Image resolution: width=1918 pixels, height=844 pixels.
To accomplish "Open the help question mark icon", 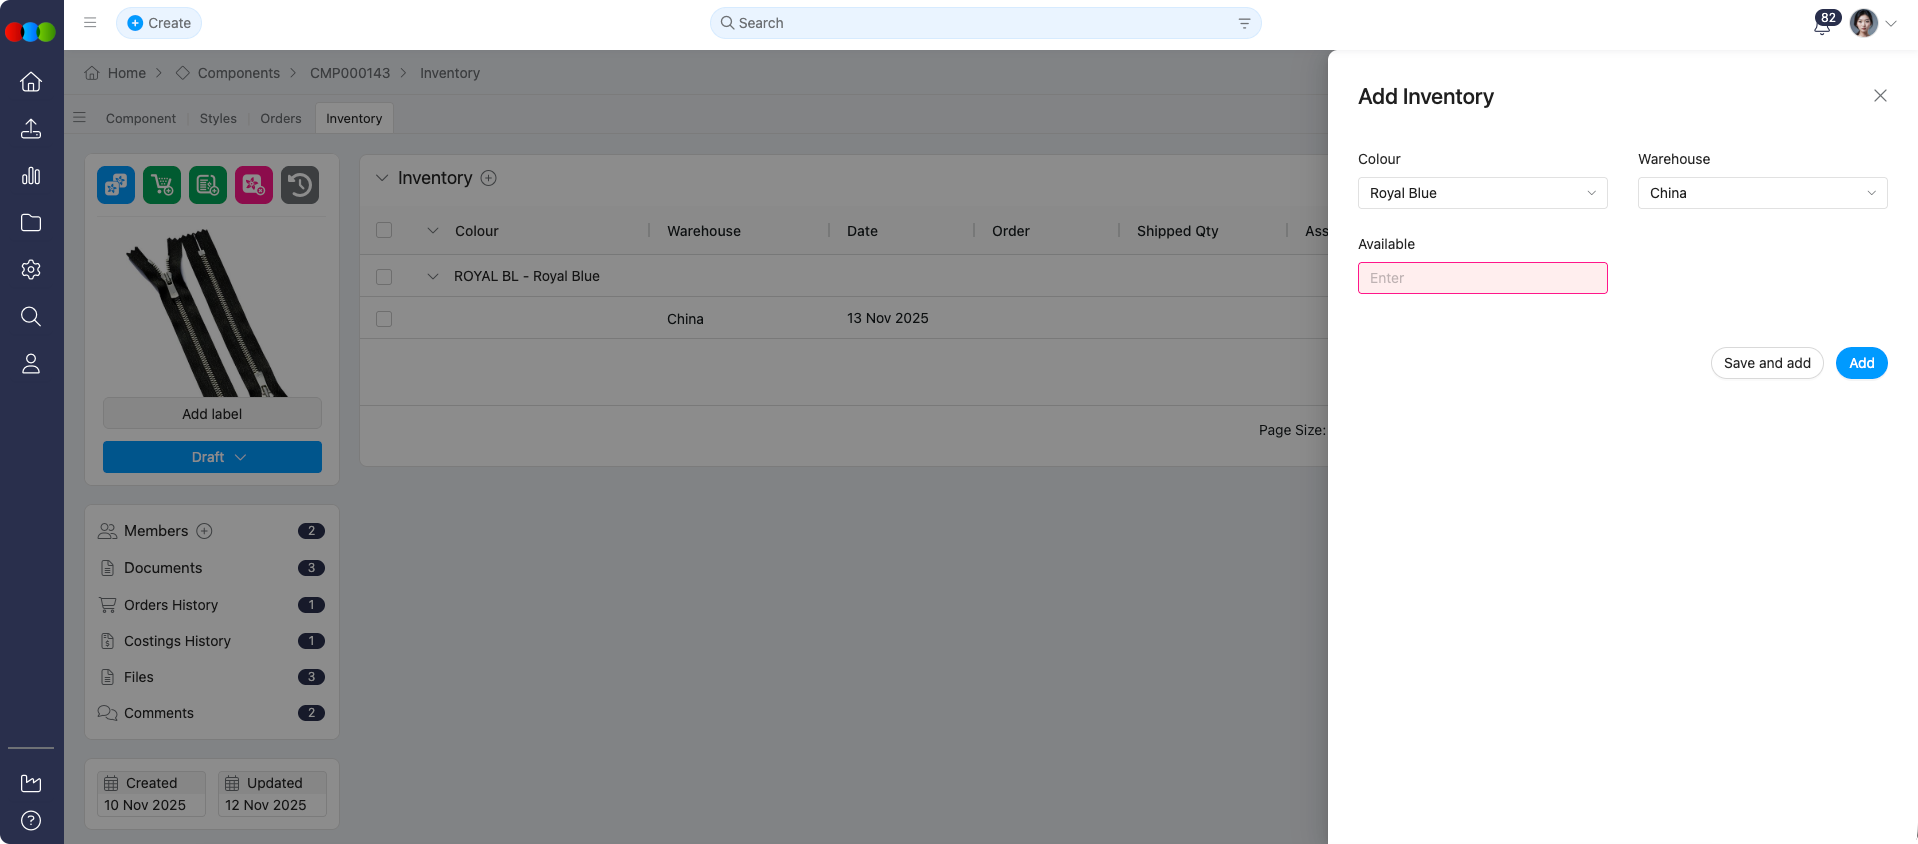I will click(31, 821).
